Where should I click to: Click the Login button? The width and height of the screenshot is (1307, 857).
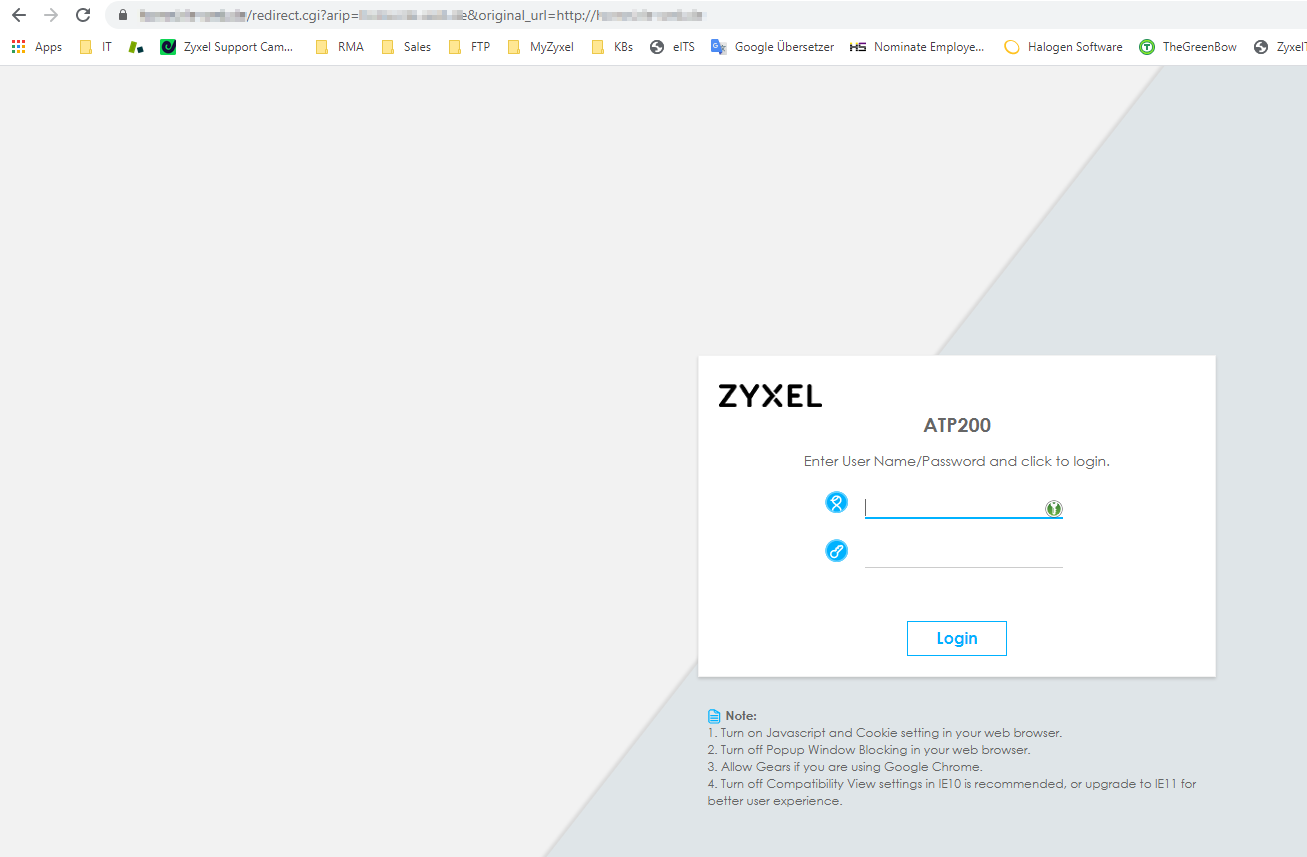[957, 638]
